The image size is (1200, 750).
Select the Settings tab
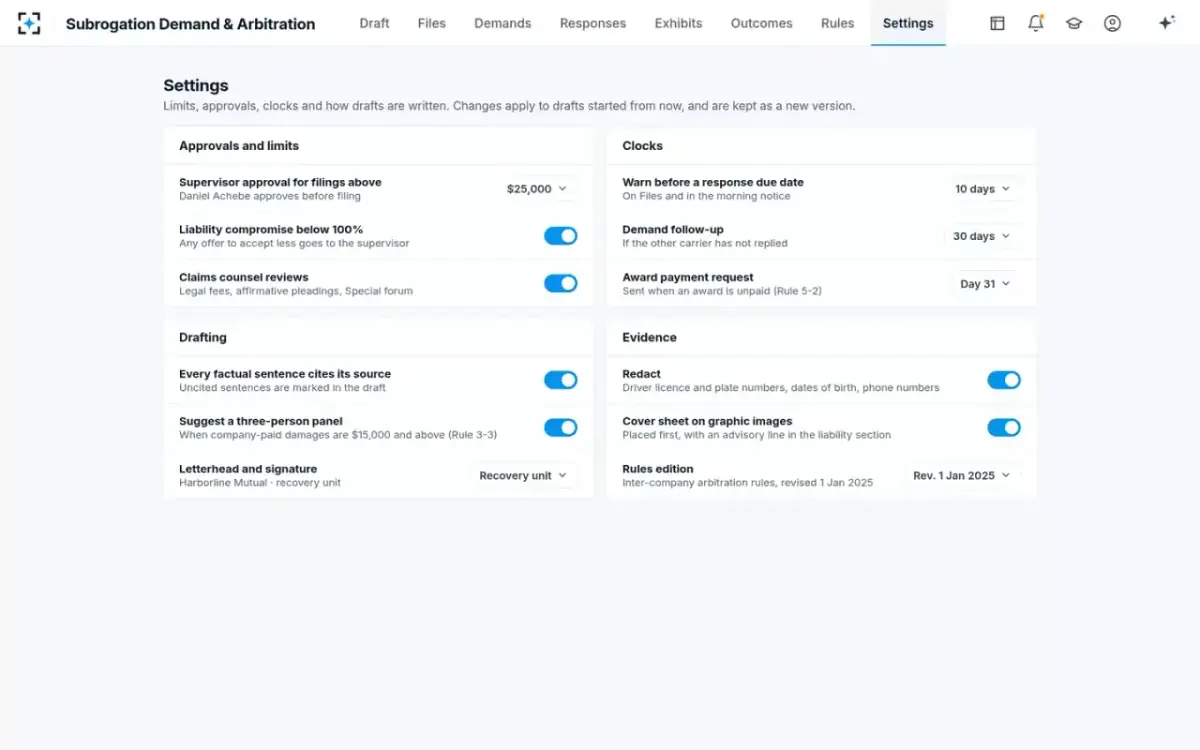[x=908, y=23]
